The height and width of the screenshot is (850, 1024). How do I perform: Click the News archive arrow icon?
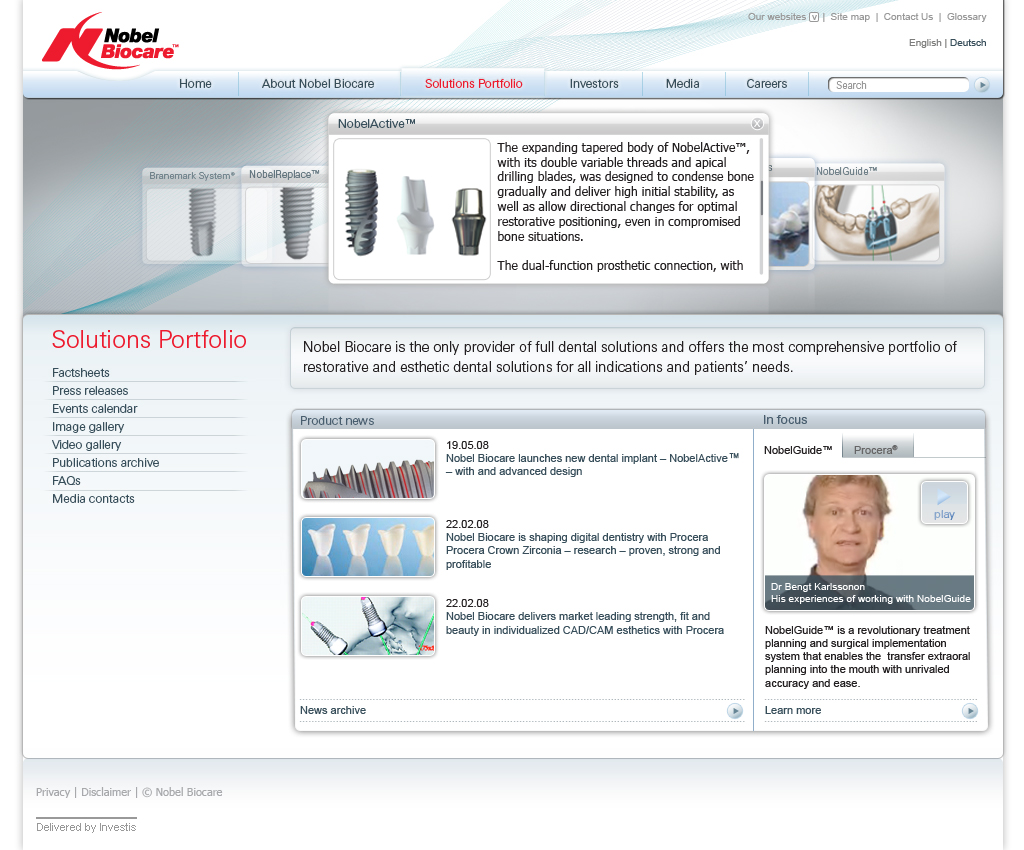(735, 711)
